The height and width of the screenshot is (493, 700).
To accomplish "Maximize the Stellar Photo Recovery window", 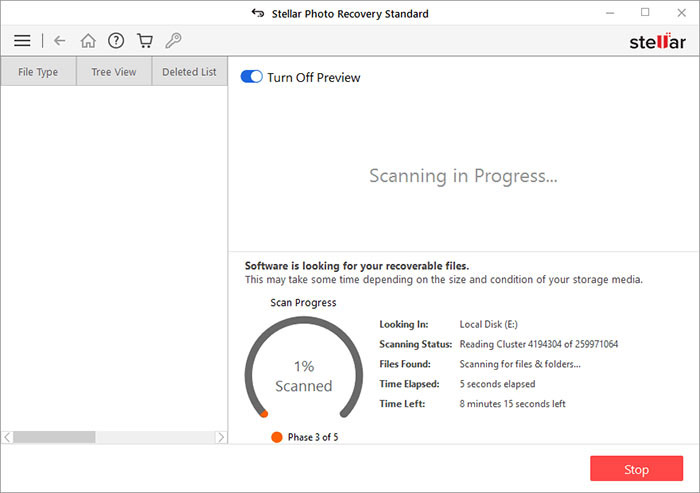I will pos(645,13).
